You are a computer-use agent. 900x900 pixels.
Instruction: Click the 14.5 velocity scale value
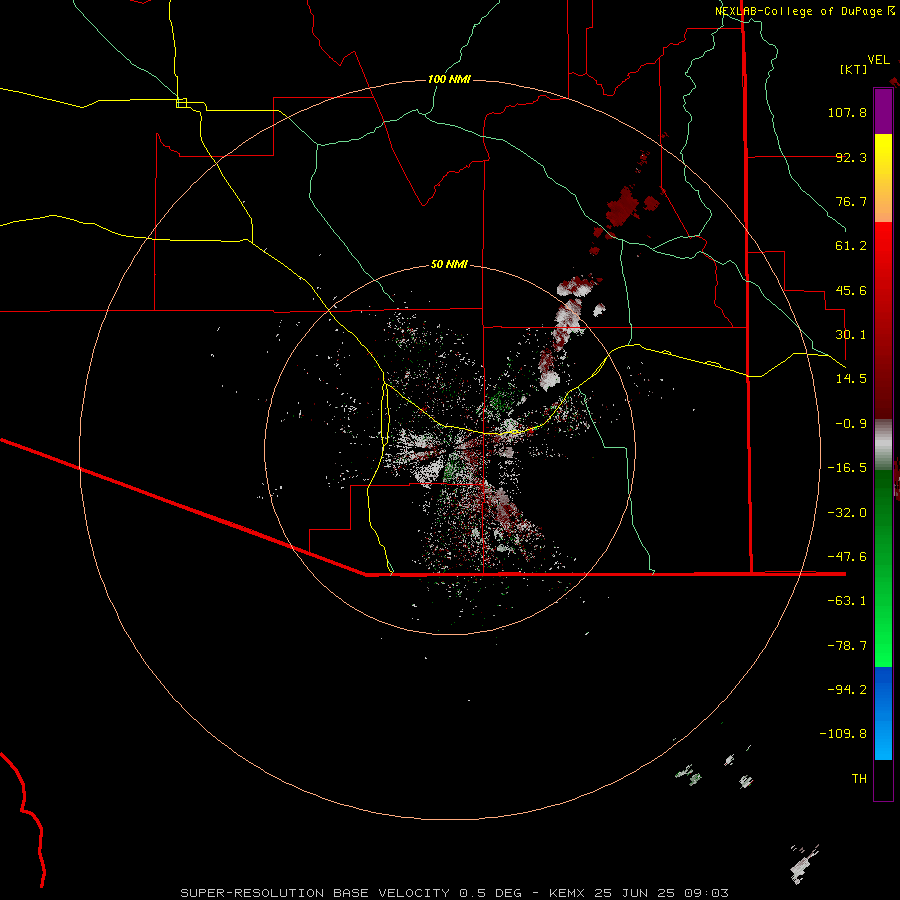[x=851, y=379]
